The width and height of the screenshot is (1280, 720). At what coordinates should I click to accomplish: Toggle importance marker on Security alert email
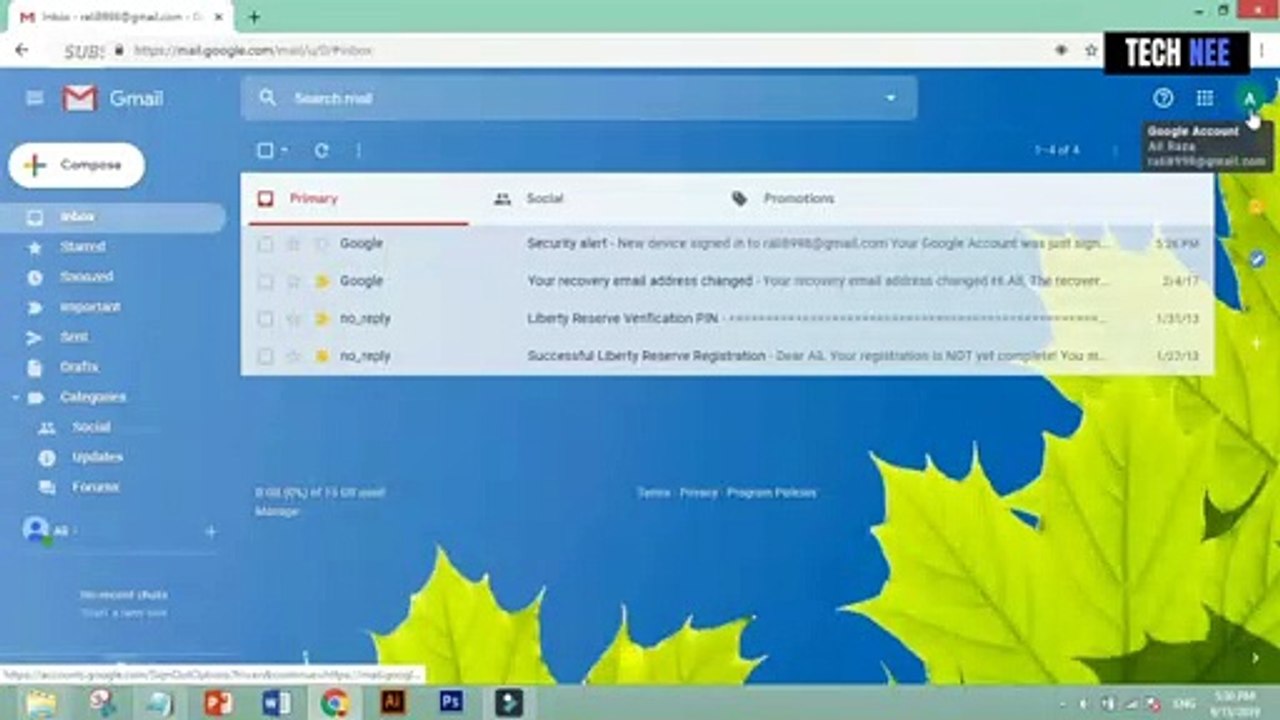tap(321, 243)
